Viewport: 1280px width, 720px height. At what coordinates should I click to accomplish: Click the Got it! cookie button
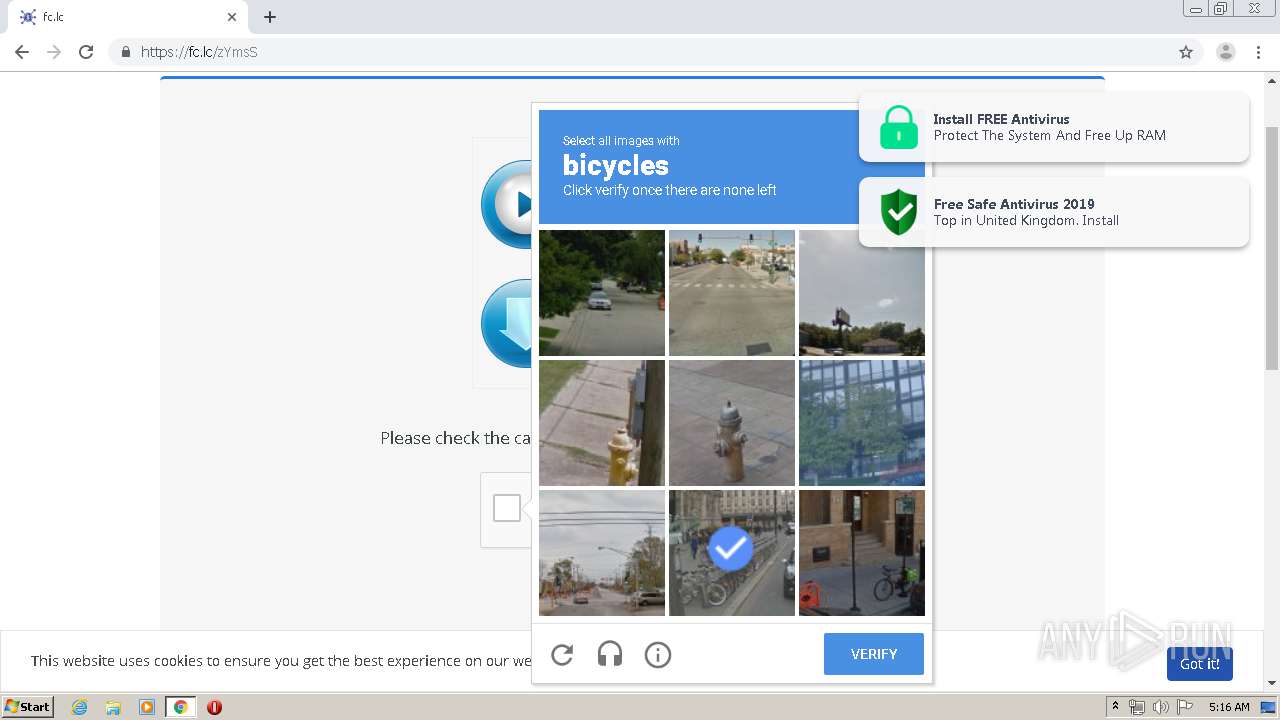(x=1199, y=664)
